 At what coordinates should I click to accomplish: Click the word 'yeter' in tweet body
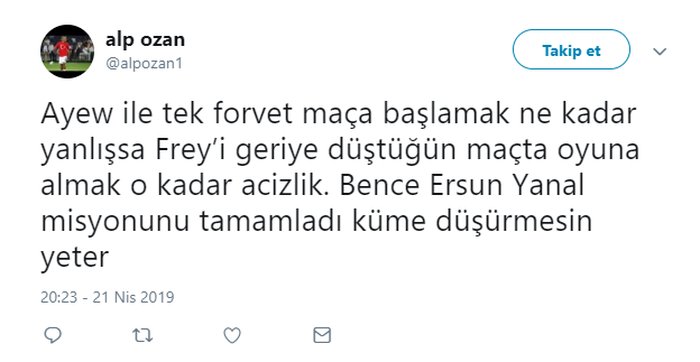click(x=75, y=259)
